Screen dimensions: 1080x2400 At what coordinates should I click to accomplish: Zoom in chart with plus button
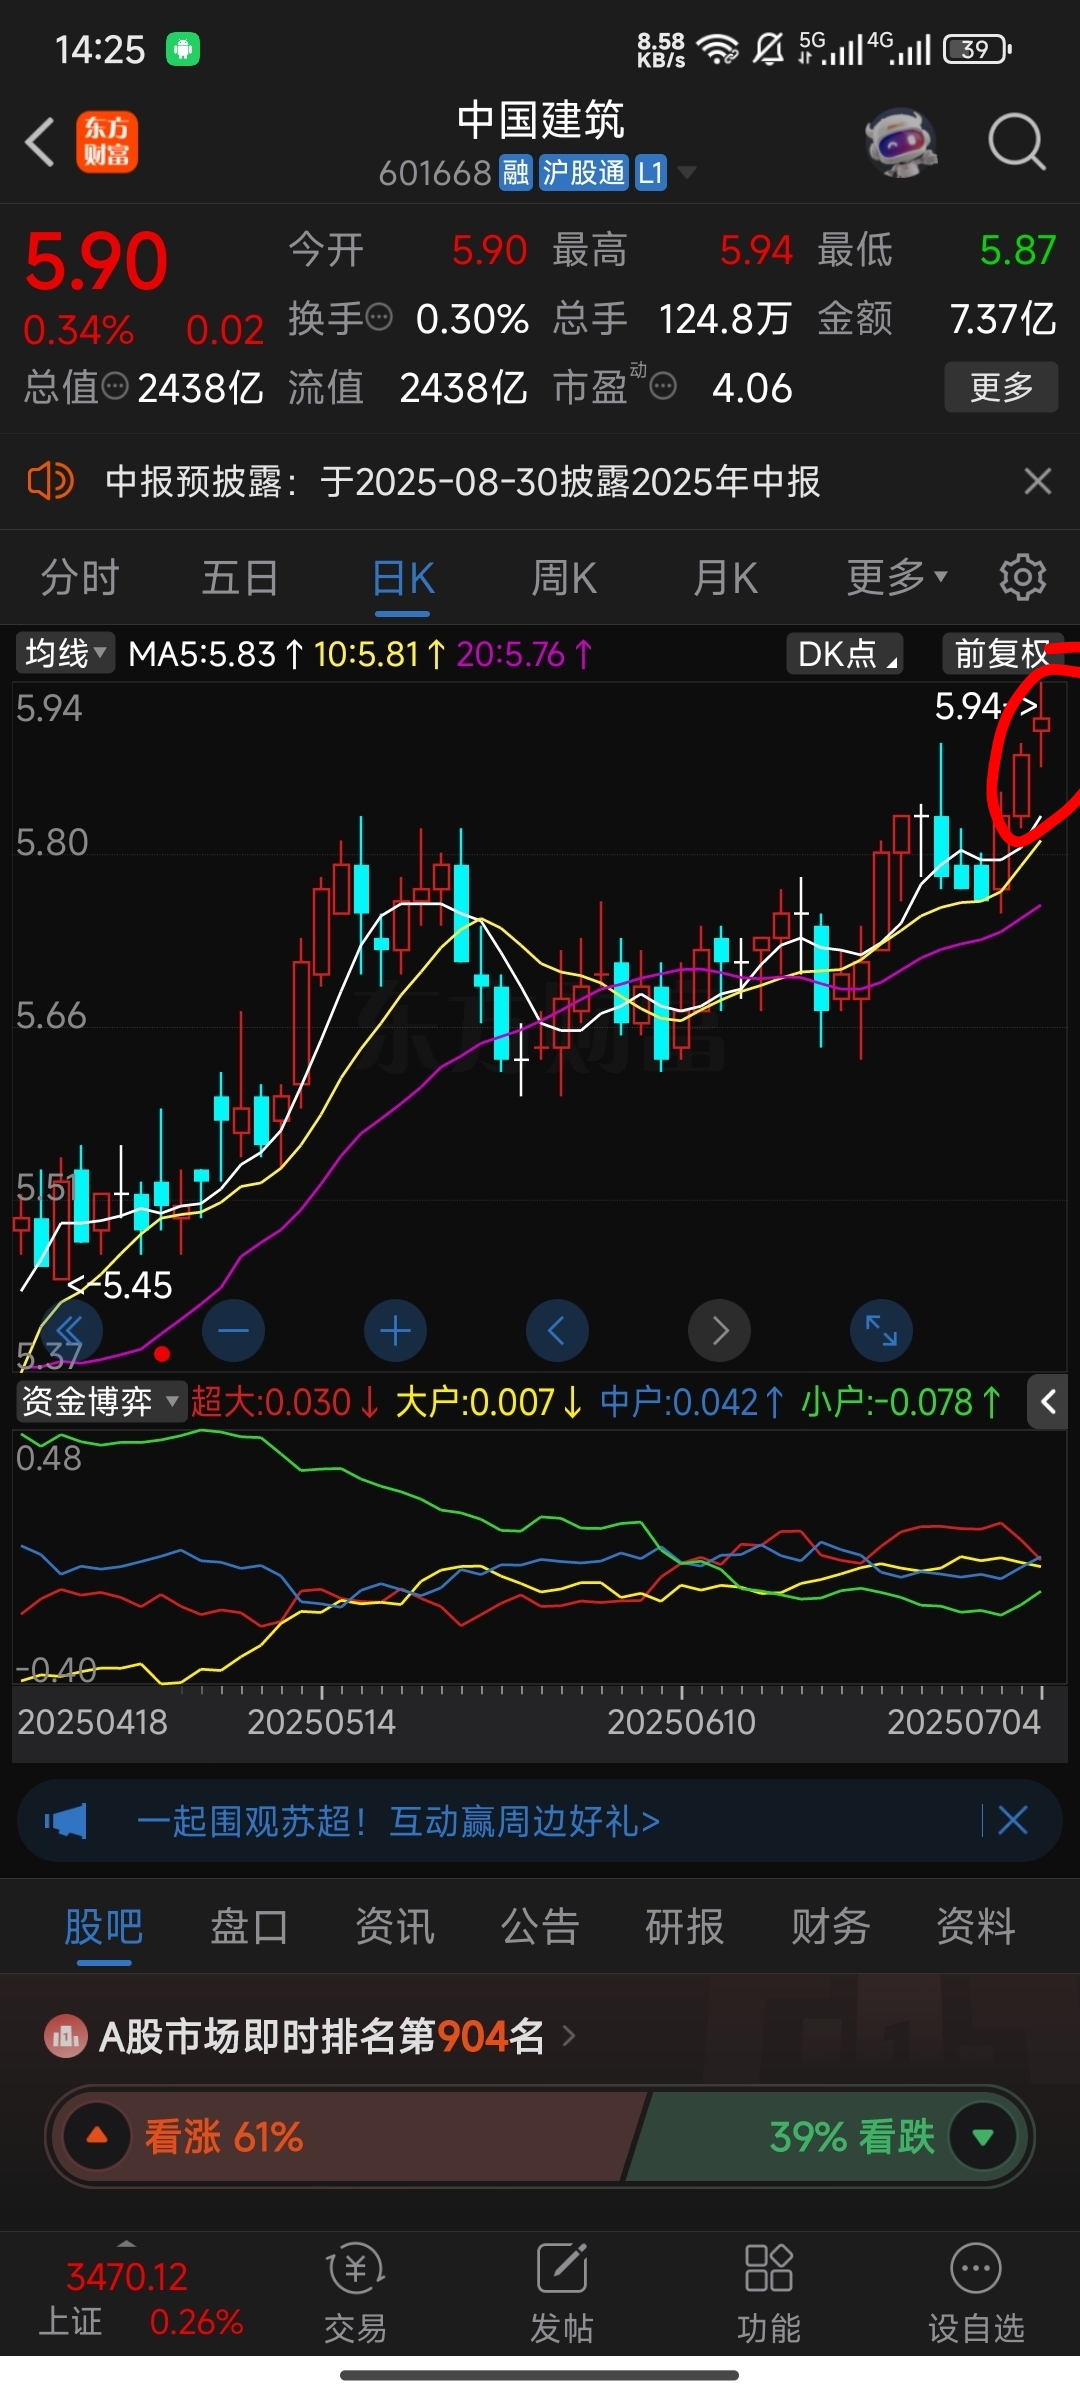point(395,1330)
